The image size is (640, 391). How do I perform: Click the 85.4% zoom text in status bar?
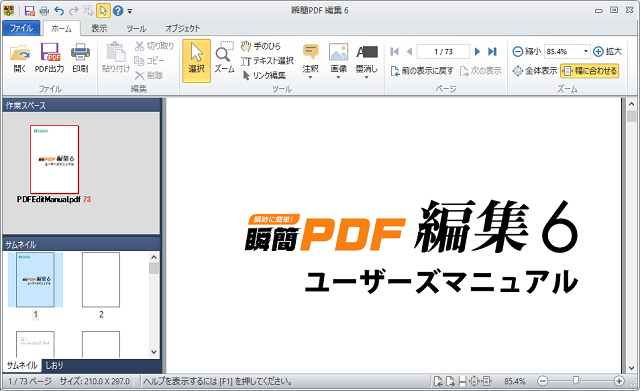pos(514,381)
